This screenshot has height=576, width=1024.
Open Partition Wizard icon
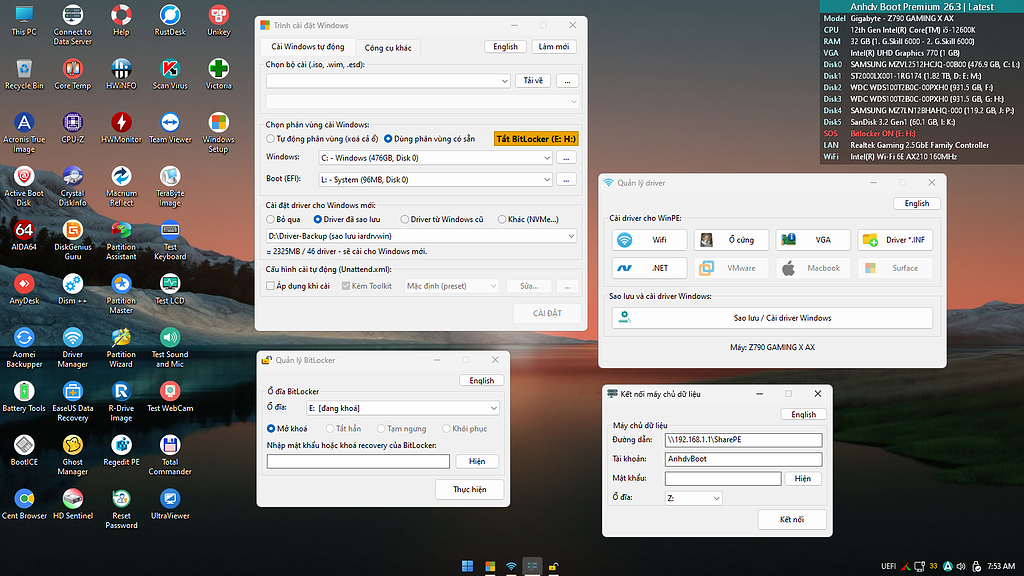point(121,347)
